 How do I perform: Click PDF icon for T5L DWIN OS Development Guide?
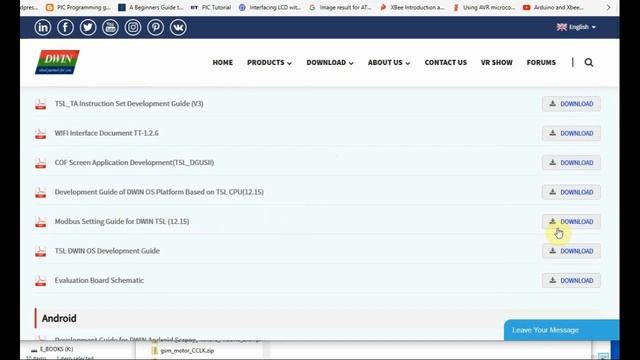click(x=40, y=251)
